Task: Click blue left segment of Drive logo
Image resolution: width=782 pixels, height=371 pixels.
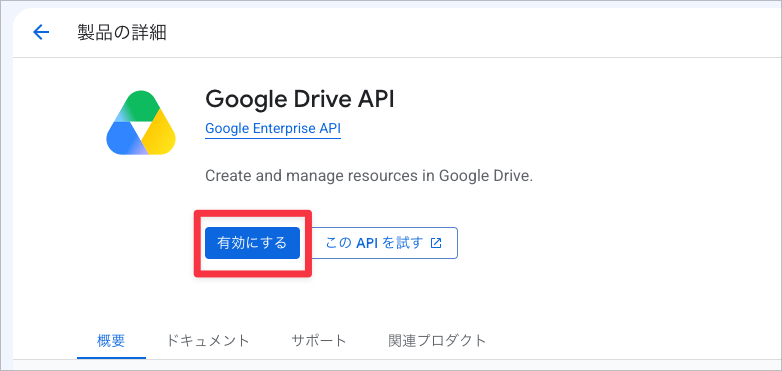Action: (122, 139)
